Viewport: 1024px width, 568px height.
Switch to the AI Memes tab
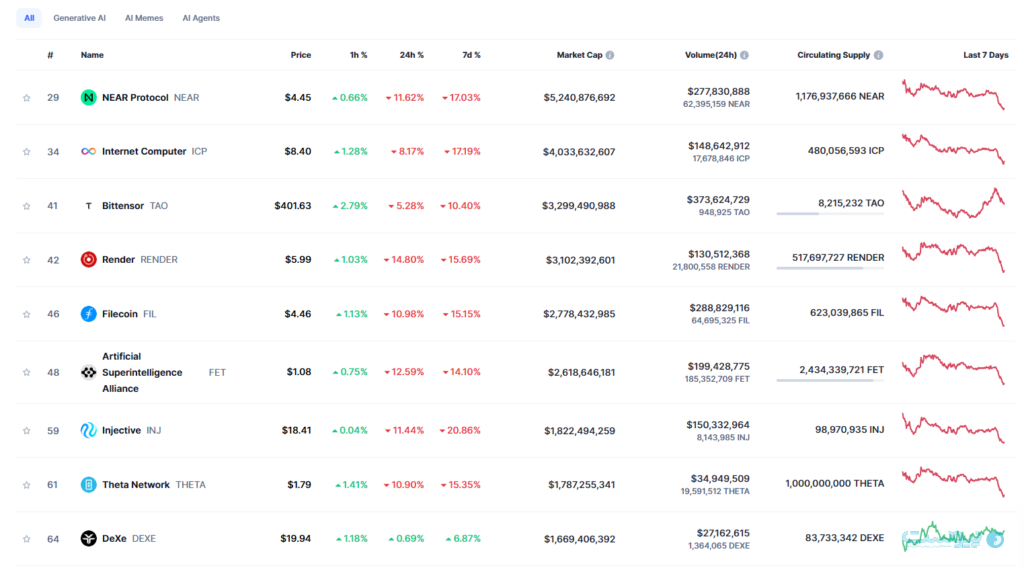[144, 18]
